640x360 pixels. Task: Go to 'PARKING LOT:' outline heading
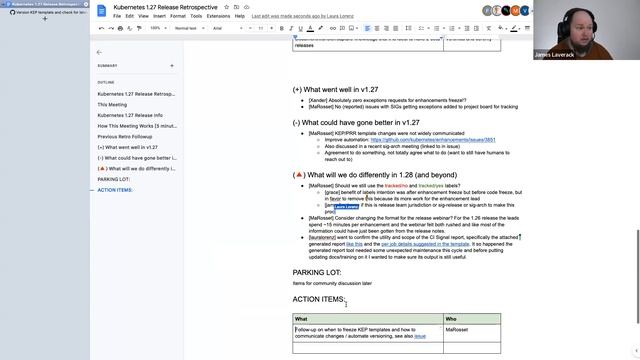(x=113, y=179)
